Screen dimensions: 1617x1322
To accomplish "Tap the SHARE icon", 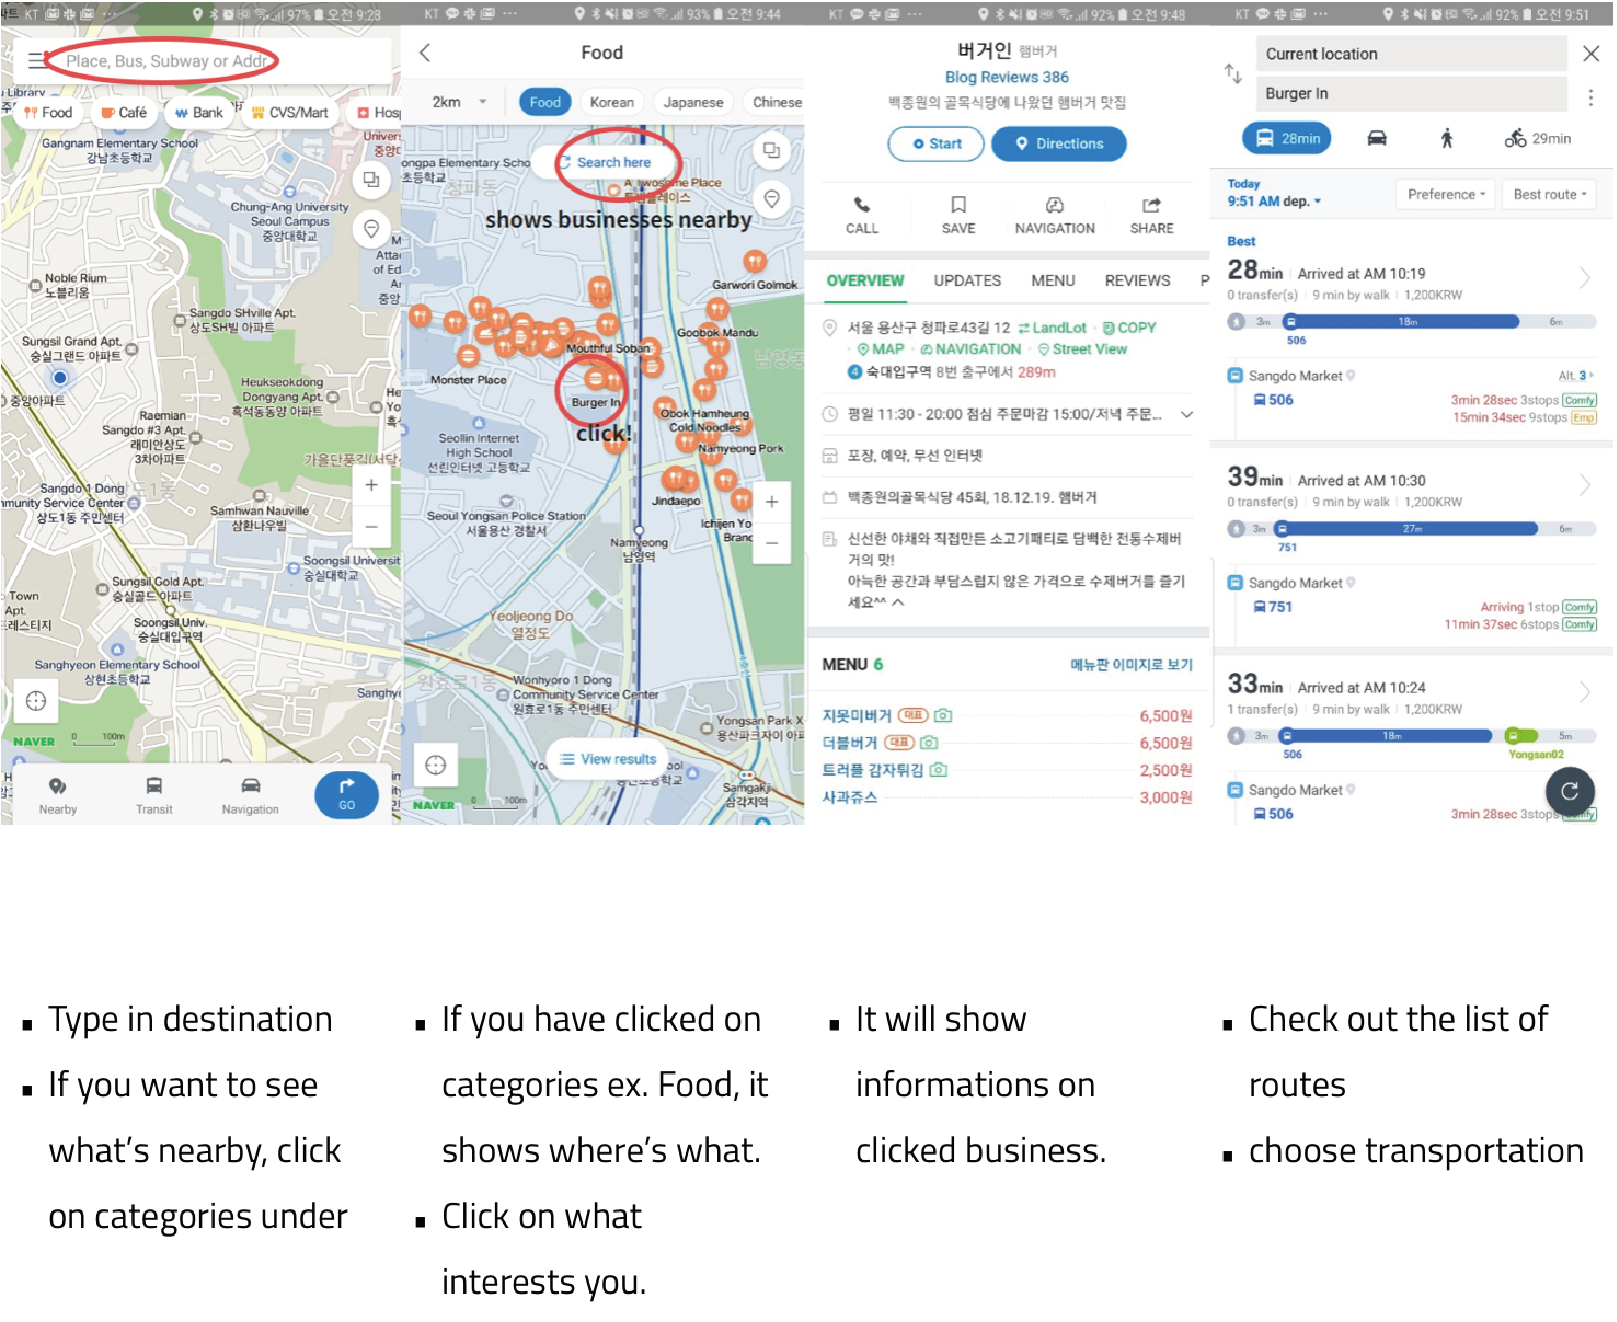I will 1152,215.
